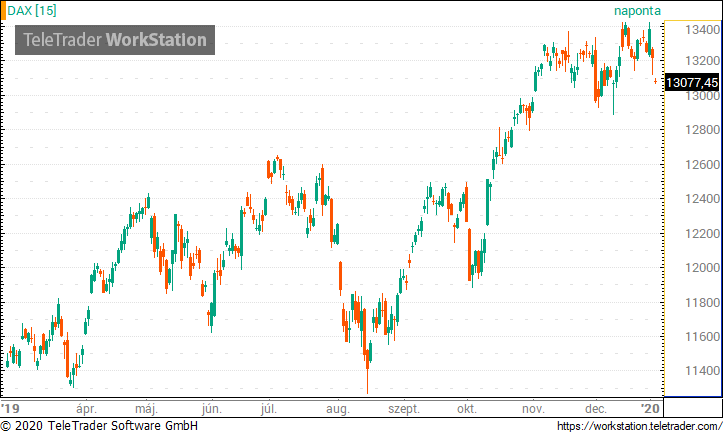
Task: Click the ápr. month label
Action: (x=86, y=409)
